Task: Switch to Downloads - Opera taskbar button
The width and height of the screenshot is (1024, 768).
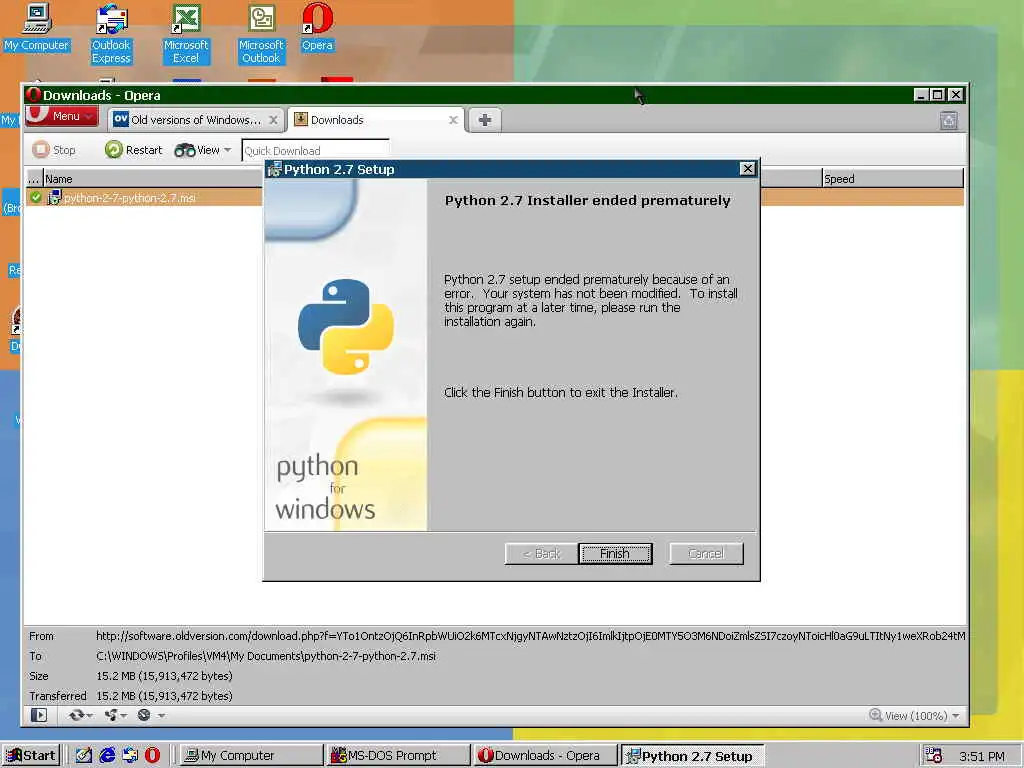Action: tap(546, 756)
